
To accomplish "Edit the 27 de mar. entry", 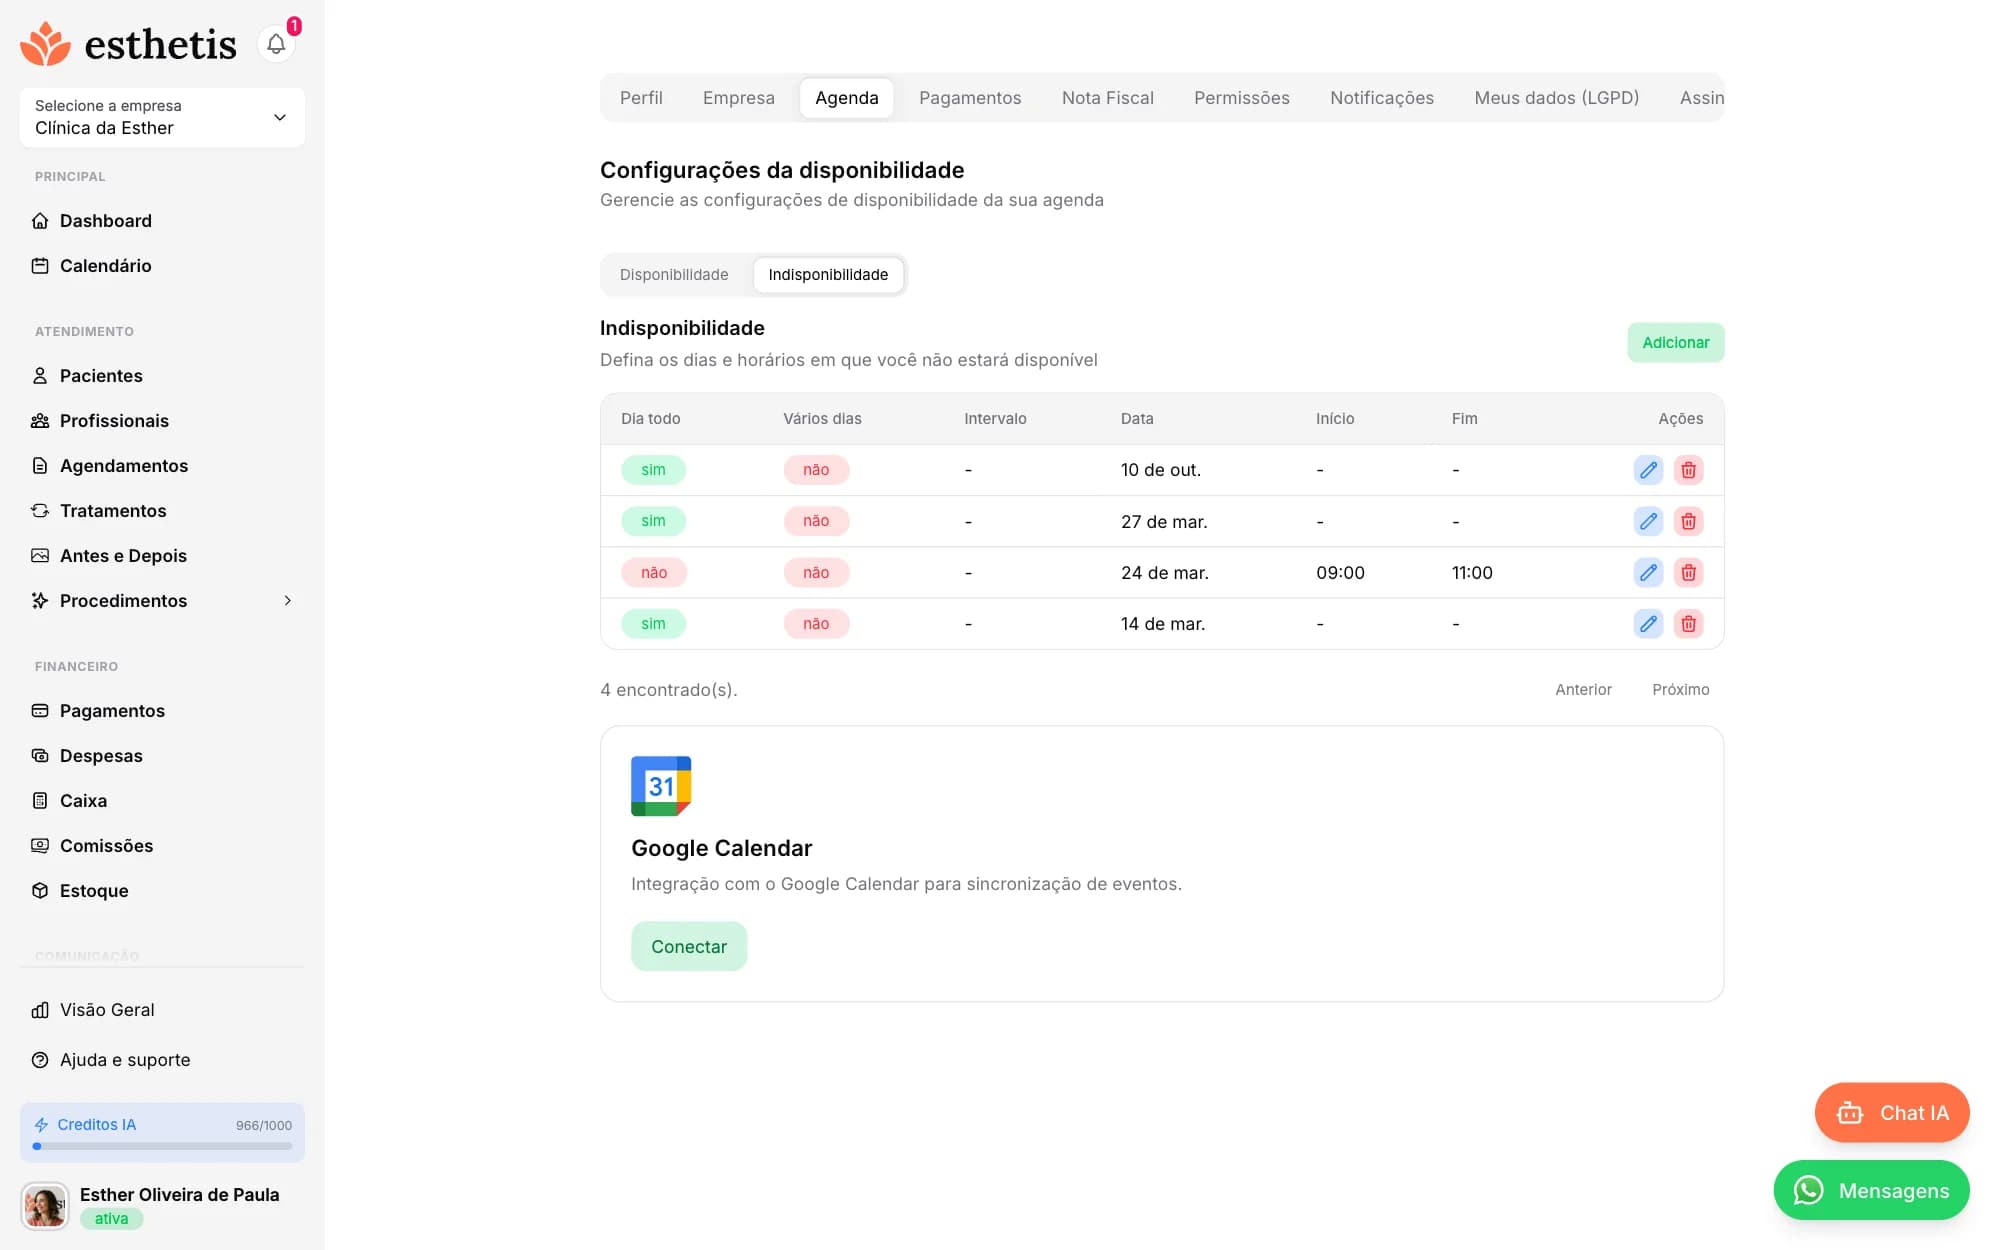I will point(1648,521).
